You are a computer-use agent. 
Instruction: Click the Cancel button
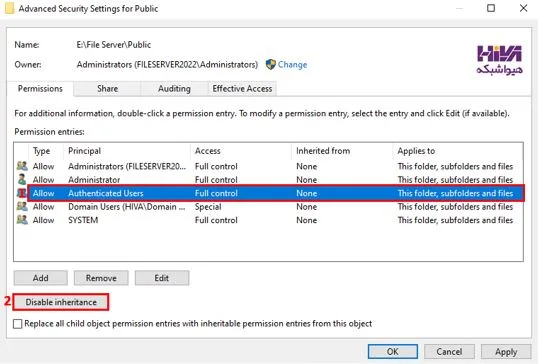click(449, 352)
